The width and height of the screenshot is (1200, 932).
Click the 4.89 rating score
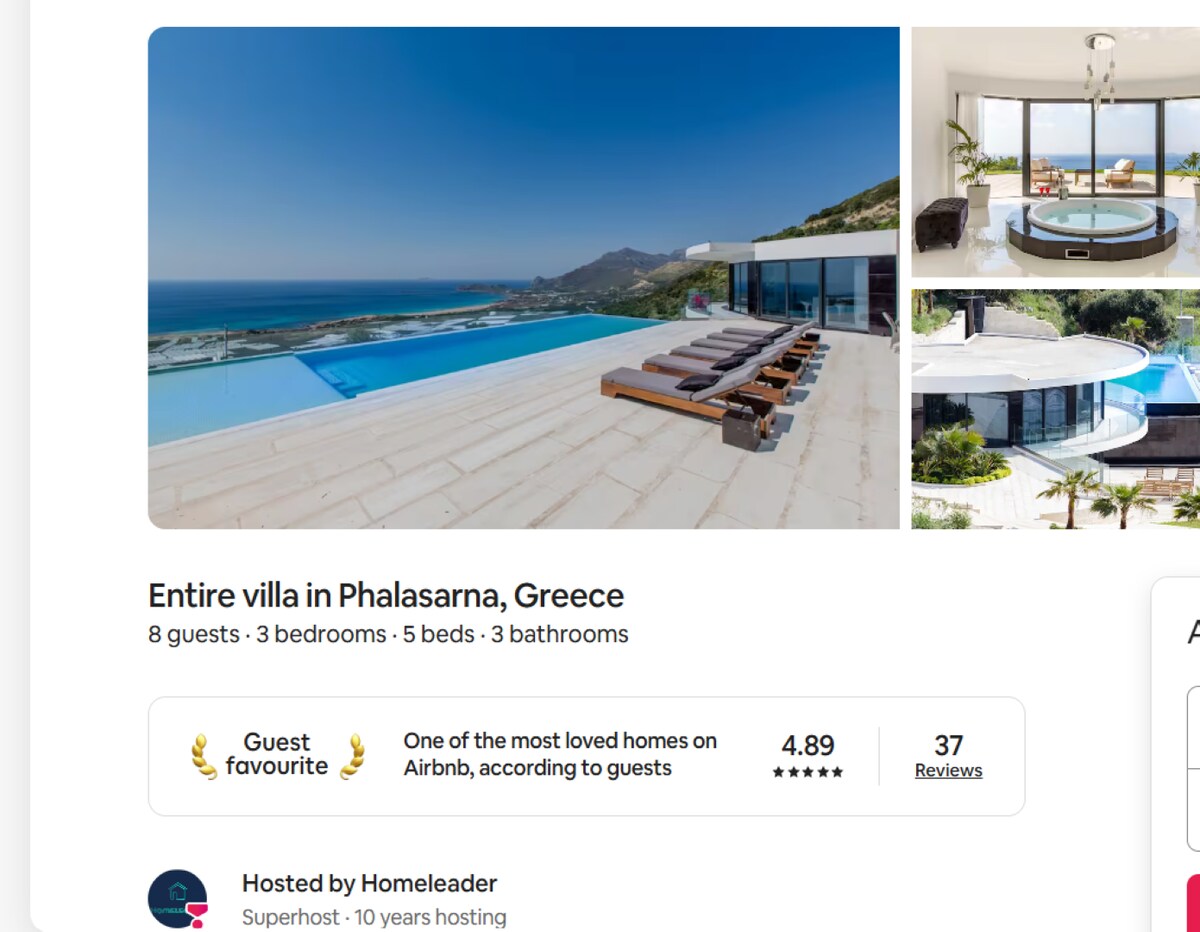[x=808, y=746]
